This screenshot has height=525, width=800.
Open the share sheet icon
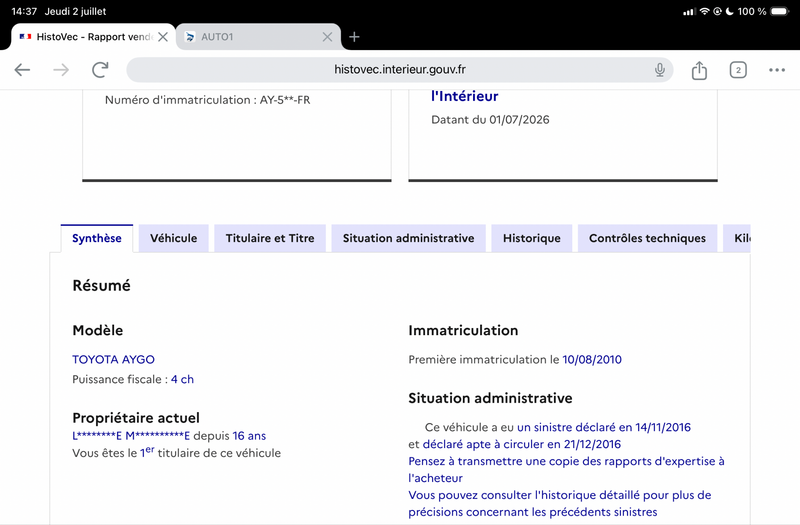pyautogui.click(x=699, y=70)
